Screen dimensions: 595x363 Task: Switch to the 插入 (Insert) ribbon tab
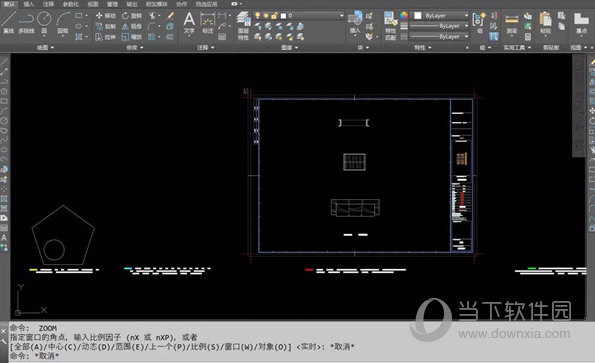pyautogui.click(x=29, y=4)
